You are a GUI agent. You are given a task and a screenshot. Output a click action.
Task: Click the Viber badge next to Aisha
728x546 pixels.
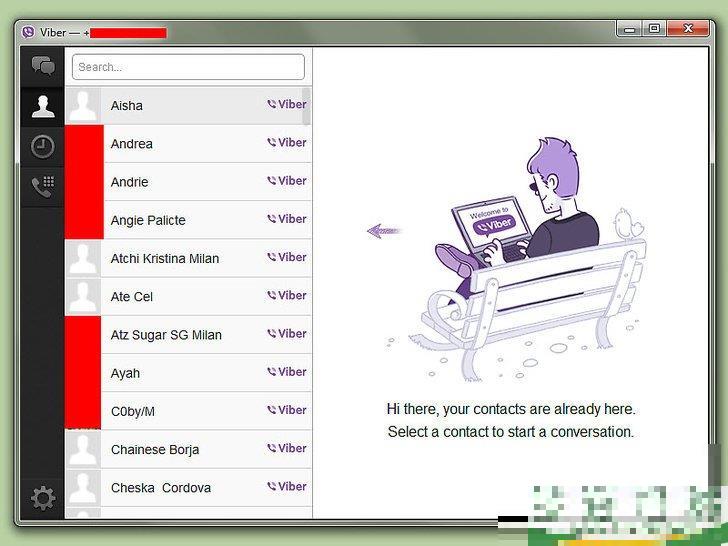click(287, 104)
